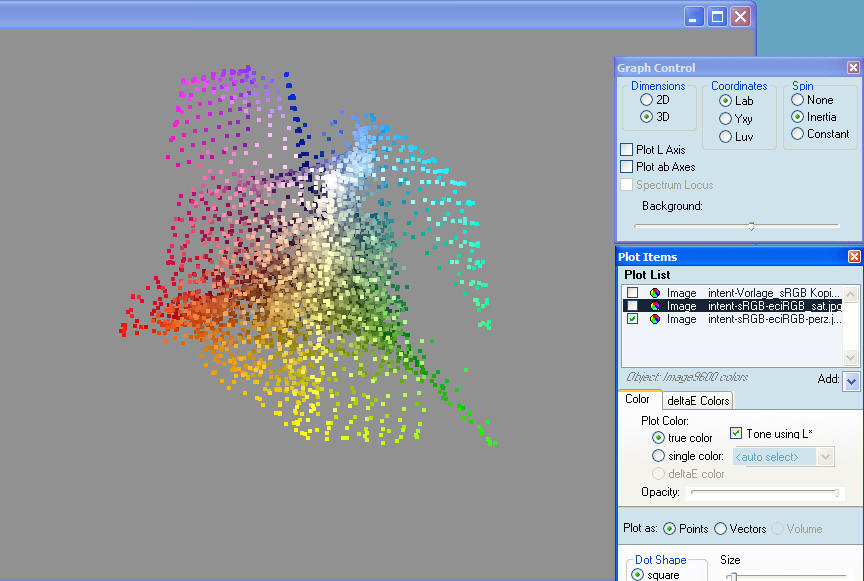Click color wheel icon of intent-sRGB-eciRGB_sat item

654,306
